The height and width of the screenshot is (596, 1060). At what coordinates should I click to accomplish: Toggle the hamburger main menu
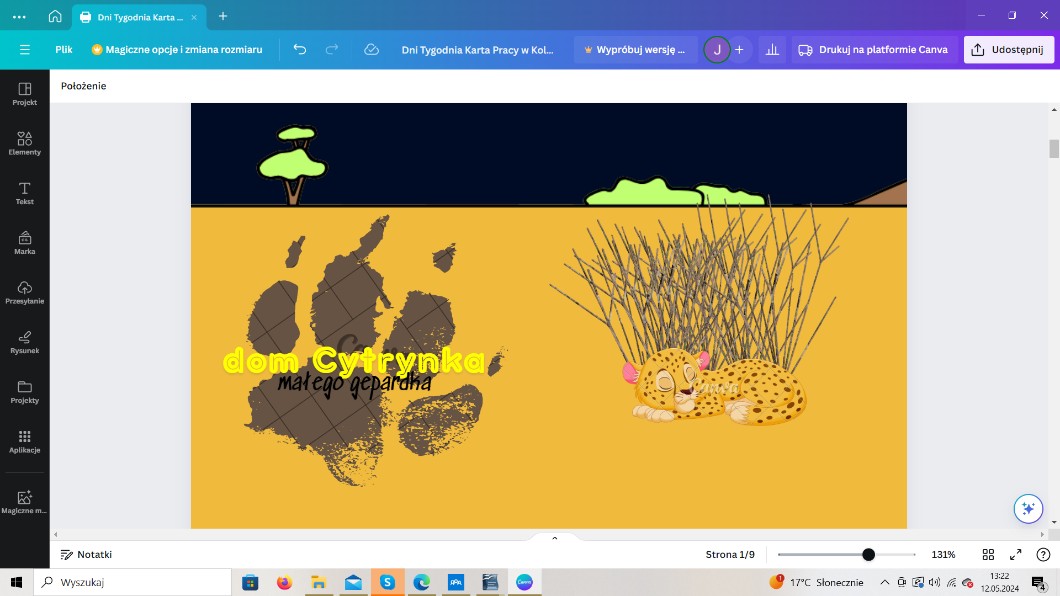click(25, 49)
